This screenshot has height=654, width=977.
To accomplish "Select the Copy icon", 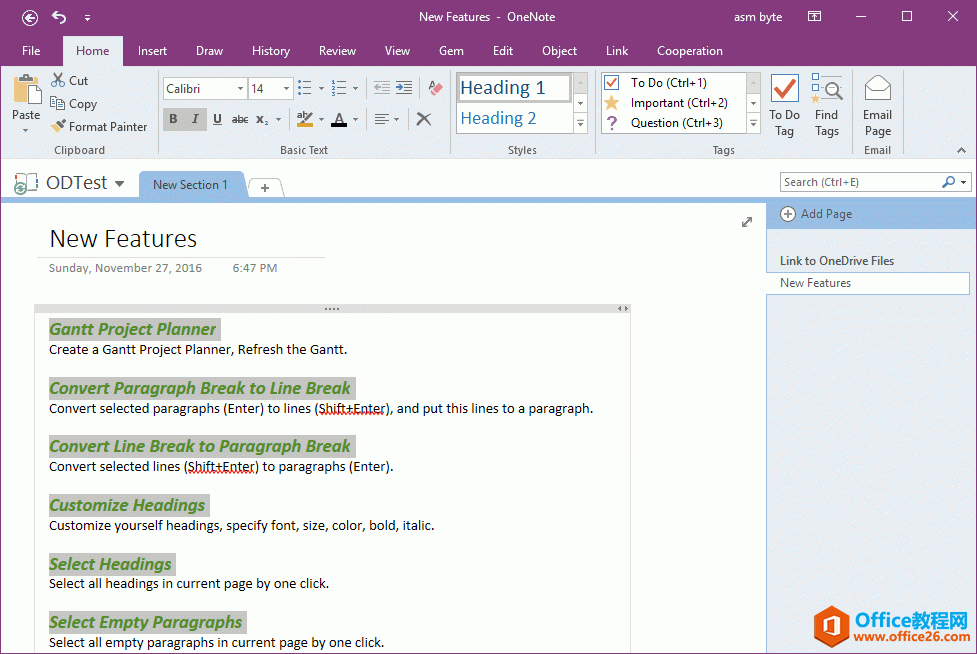I will click(x=58, y=103).
